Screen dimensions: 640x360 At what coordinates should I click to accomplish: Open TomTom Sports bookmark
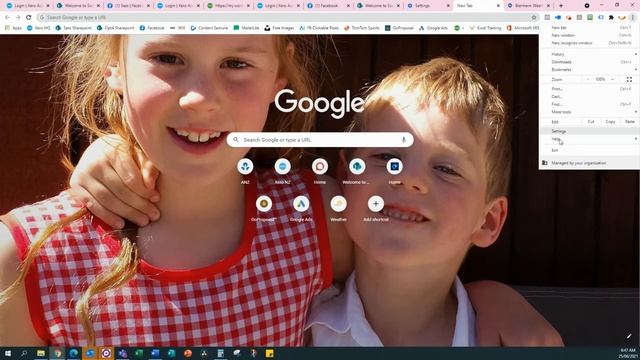(x=362, y=28)
